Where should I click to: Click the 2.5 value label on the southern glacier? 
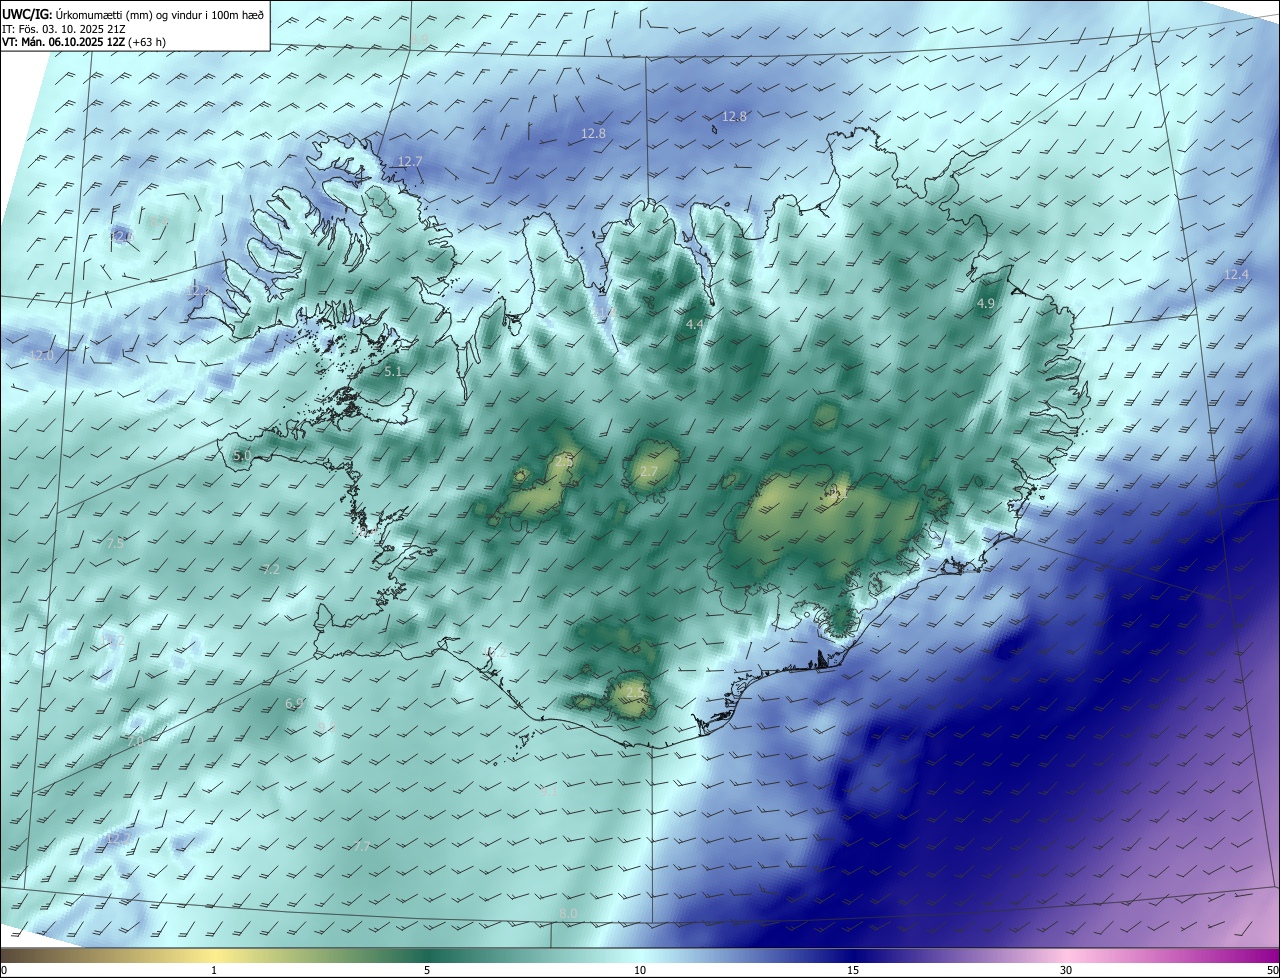634,692
